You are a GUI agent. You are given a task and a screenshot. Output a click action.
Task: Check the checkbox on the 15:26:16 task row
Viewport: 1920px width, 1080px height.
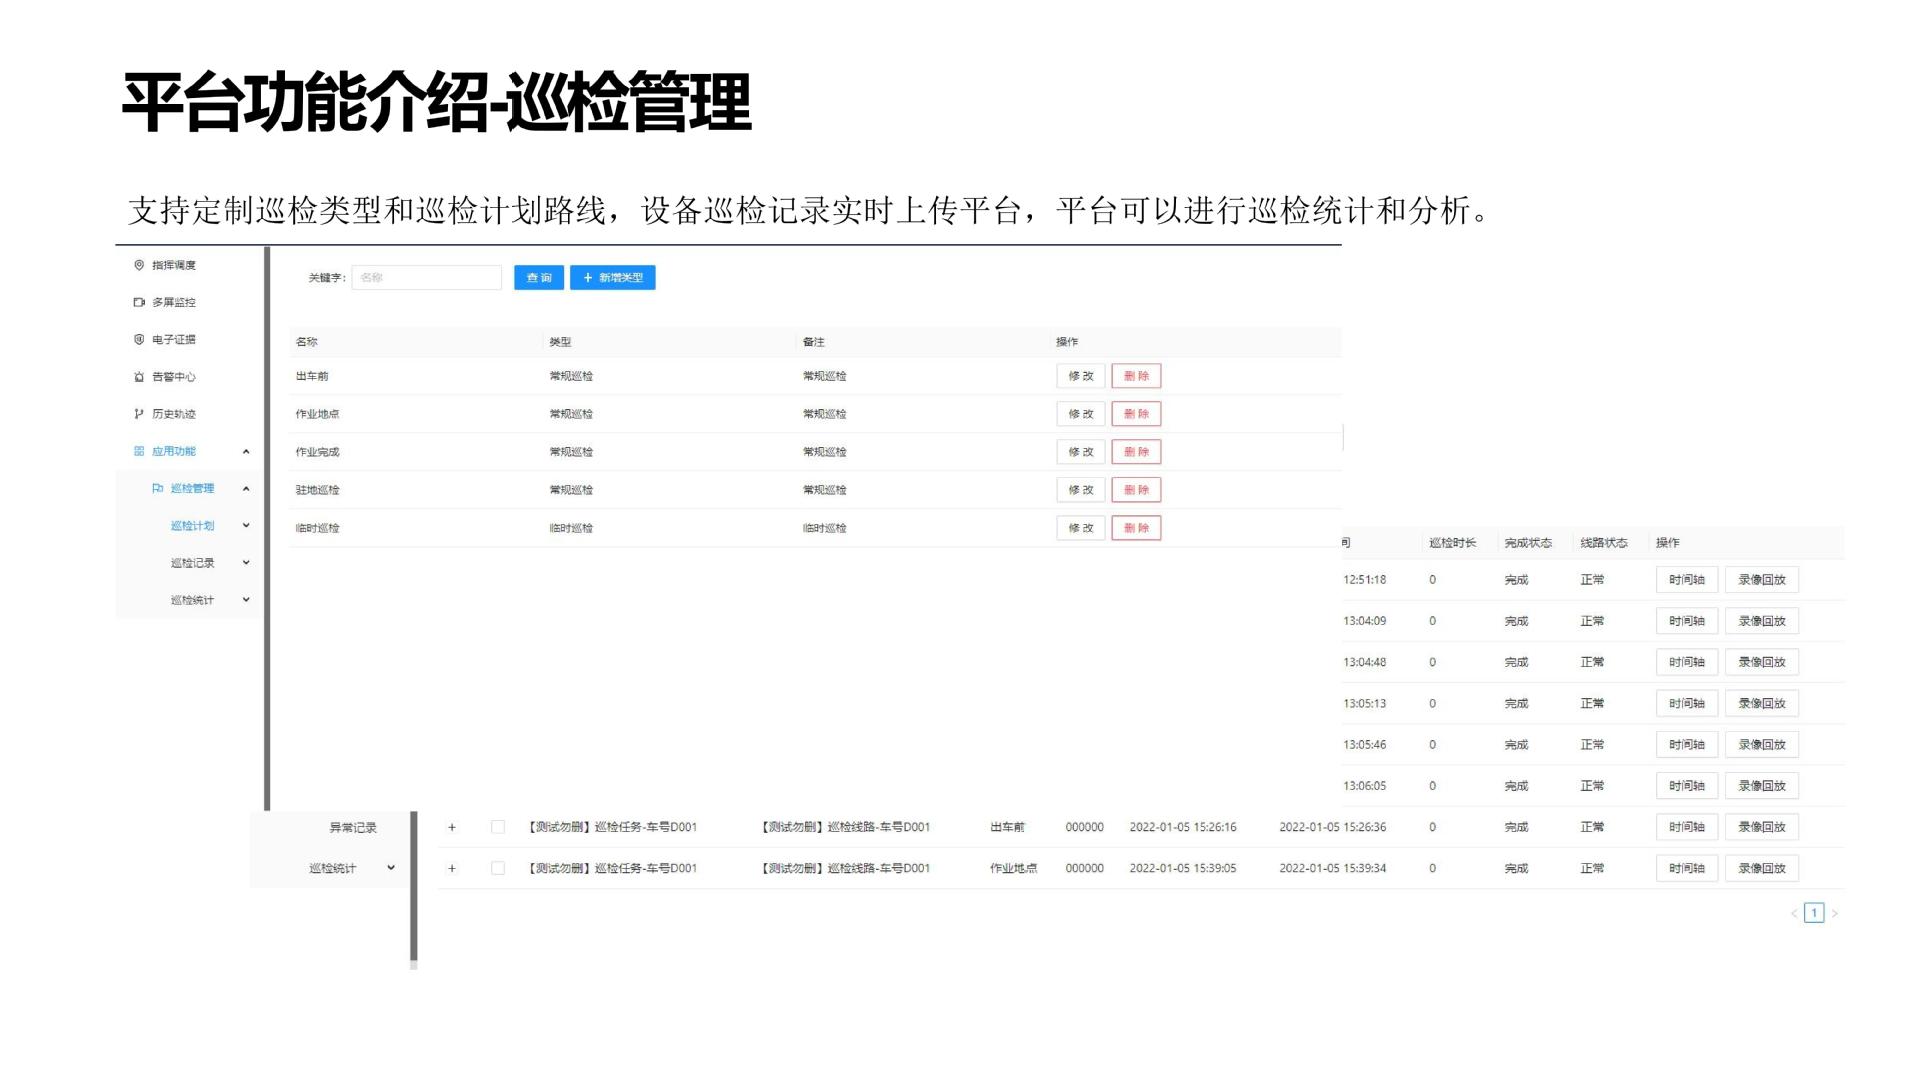[497, 827]
